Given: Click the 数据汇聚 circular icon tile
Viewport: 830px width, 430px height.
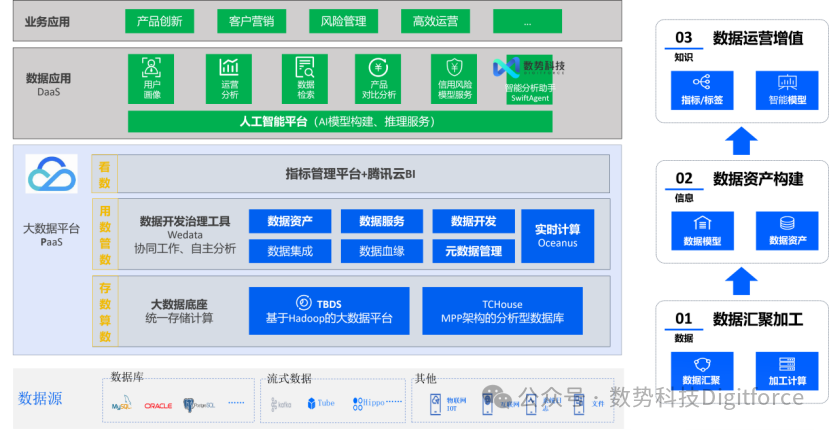Looking at the screenshot, I should 702,371.
